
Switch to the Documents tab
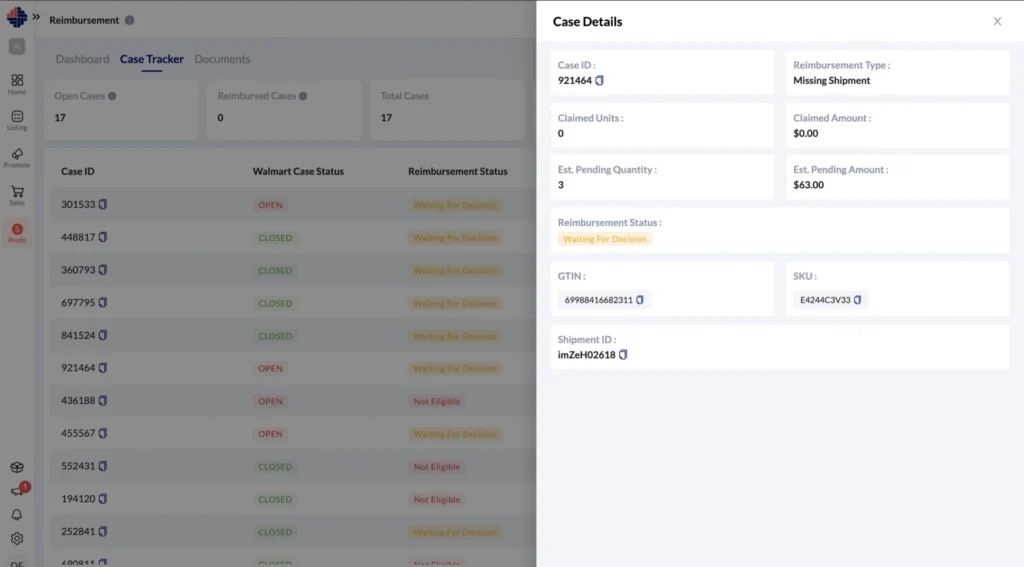(222, 59)
